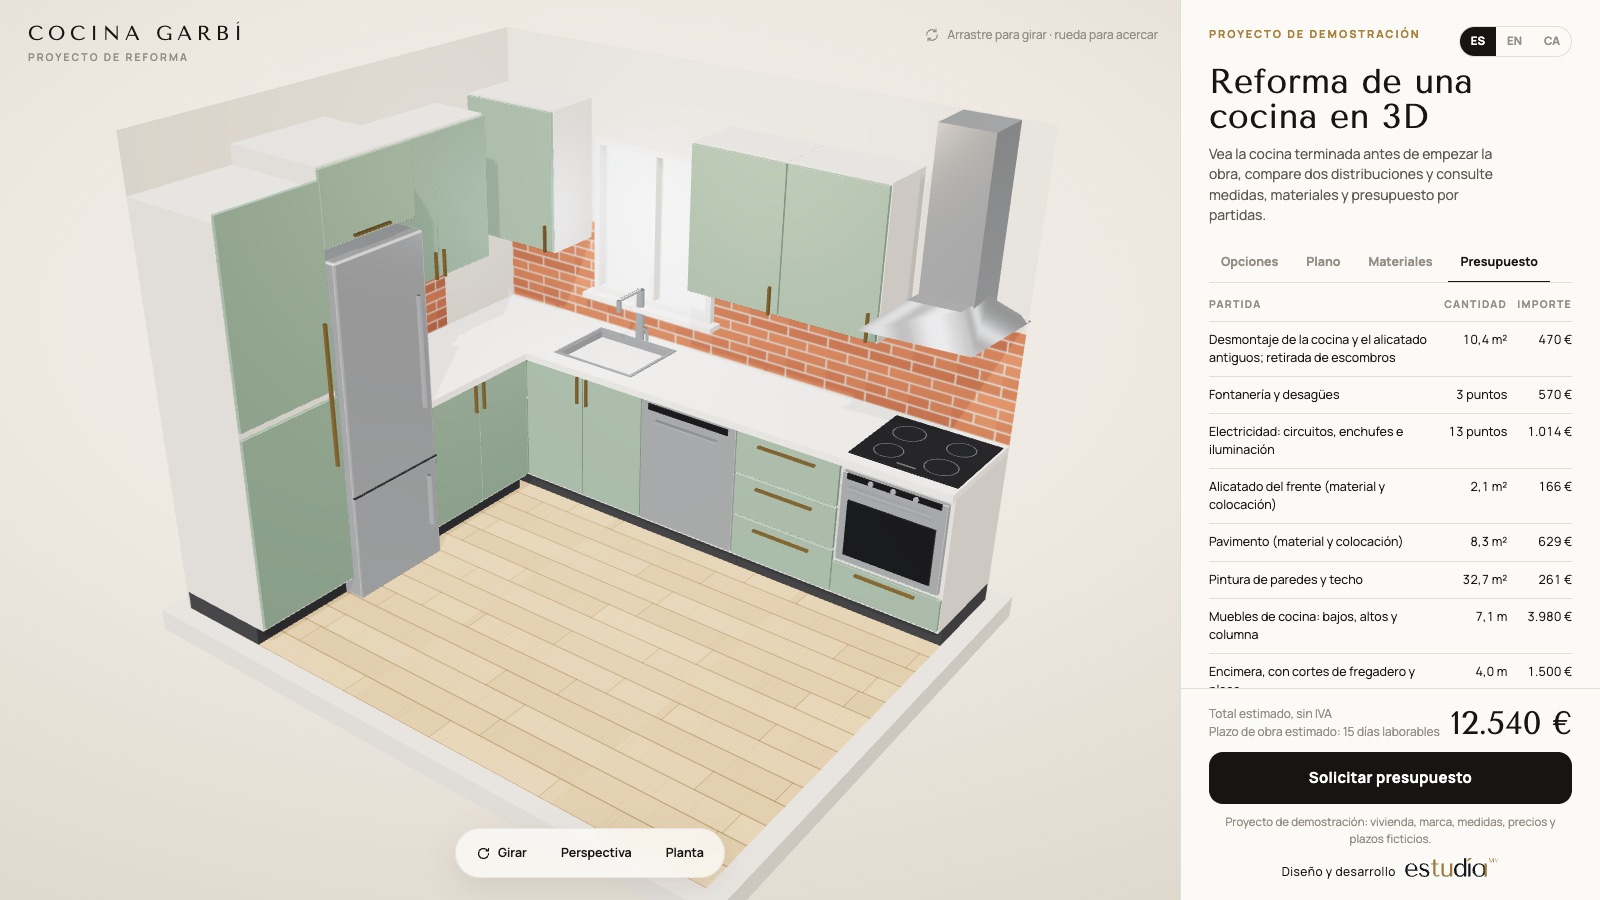Switch language to CA
This screenshot has height=900, width=1600.
pos(1551,41)
